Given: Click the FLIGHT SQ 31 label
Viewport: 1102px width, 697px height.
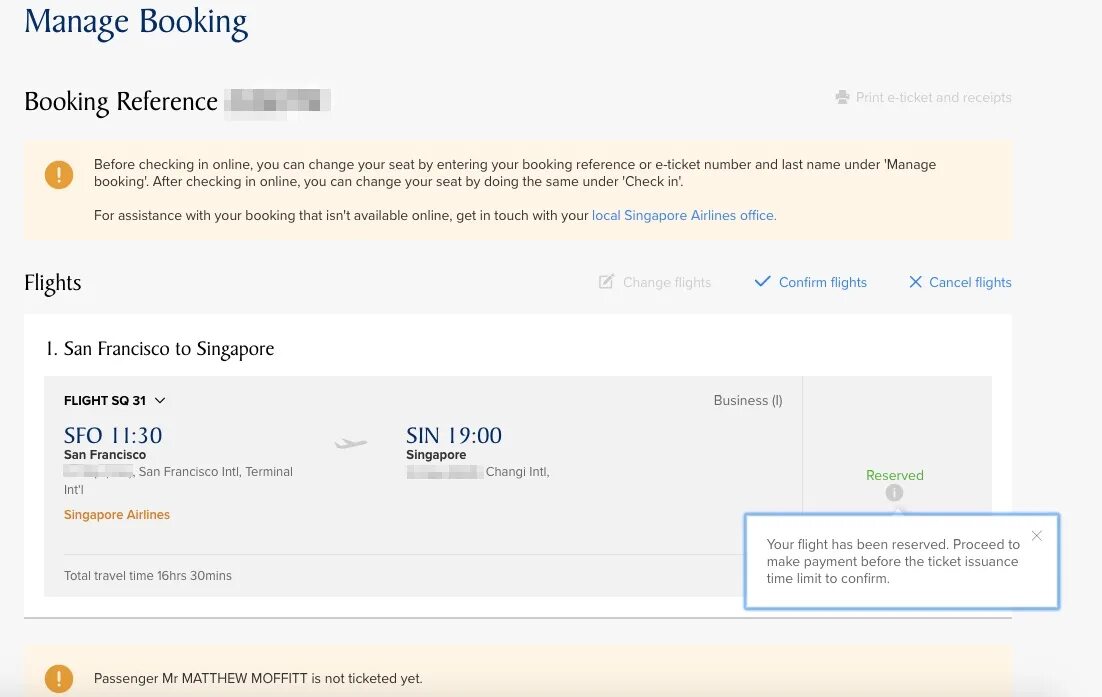Looking at the screenshot, I should pos(105,400).
